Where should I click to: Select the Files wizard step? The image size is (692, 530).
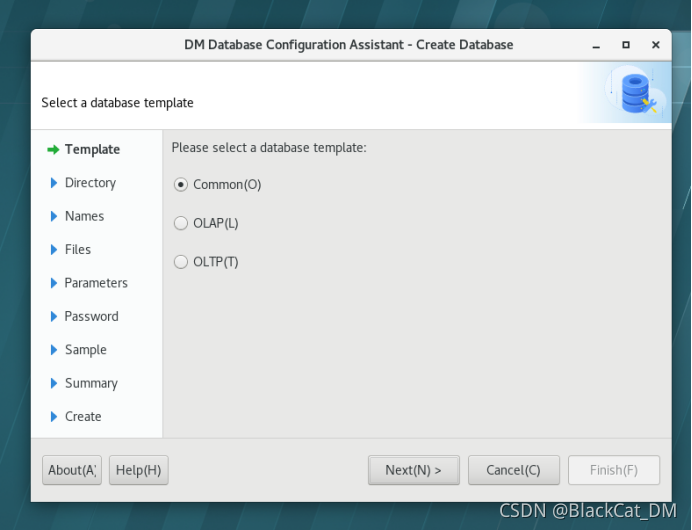pyautogui.click(x=78, y=249)
